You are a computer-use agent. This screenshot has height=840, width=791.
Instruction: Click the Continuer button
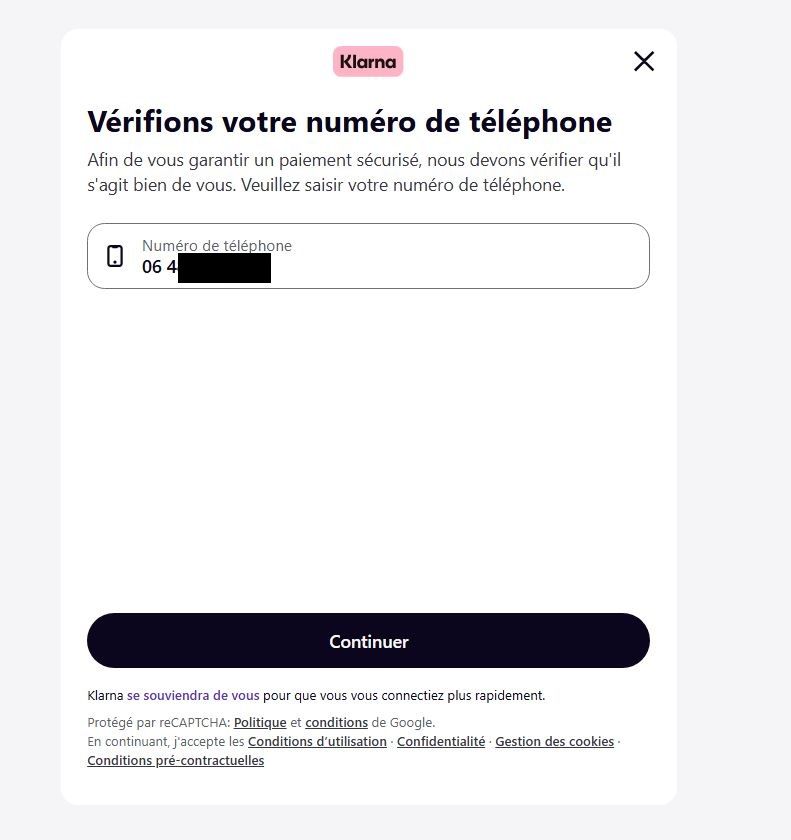coord(368,641)
